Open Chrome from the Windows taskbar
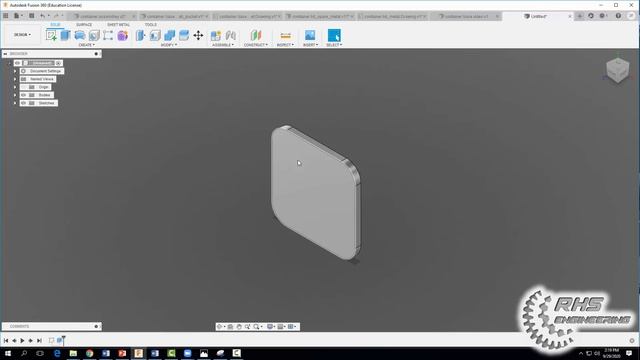640x360 pixels. 89,353
